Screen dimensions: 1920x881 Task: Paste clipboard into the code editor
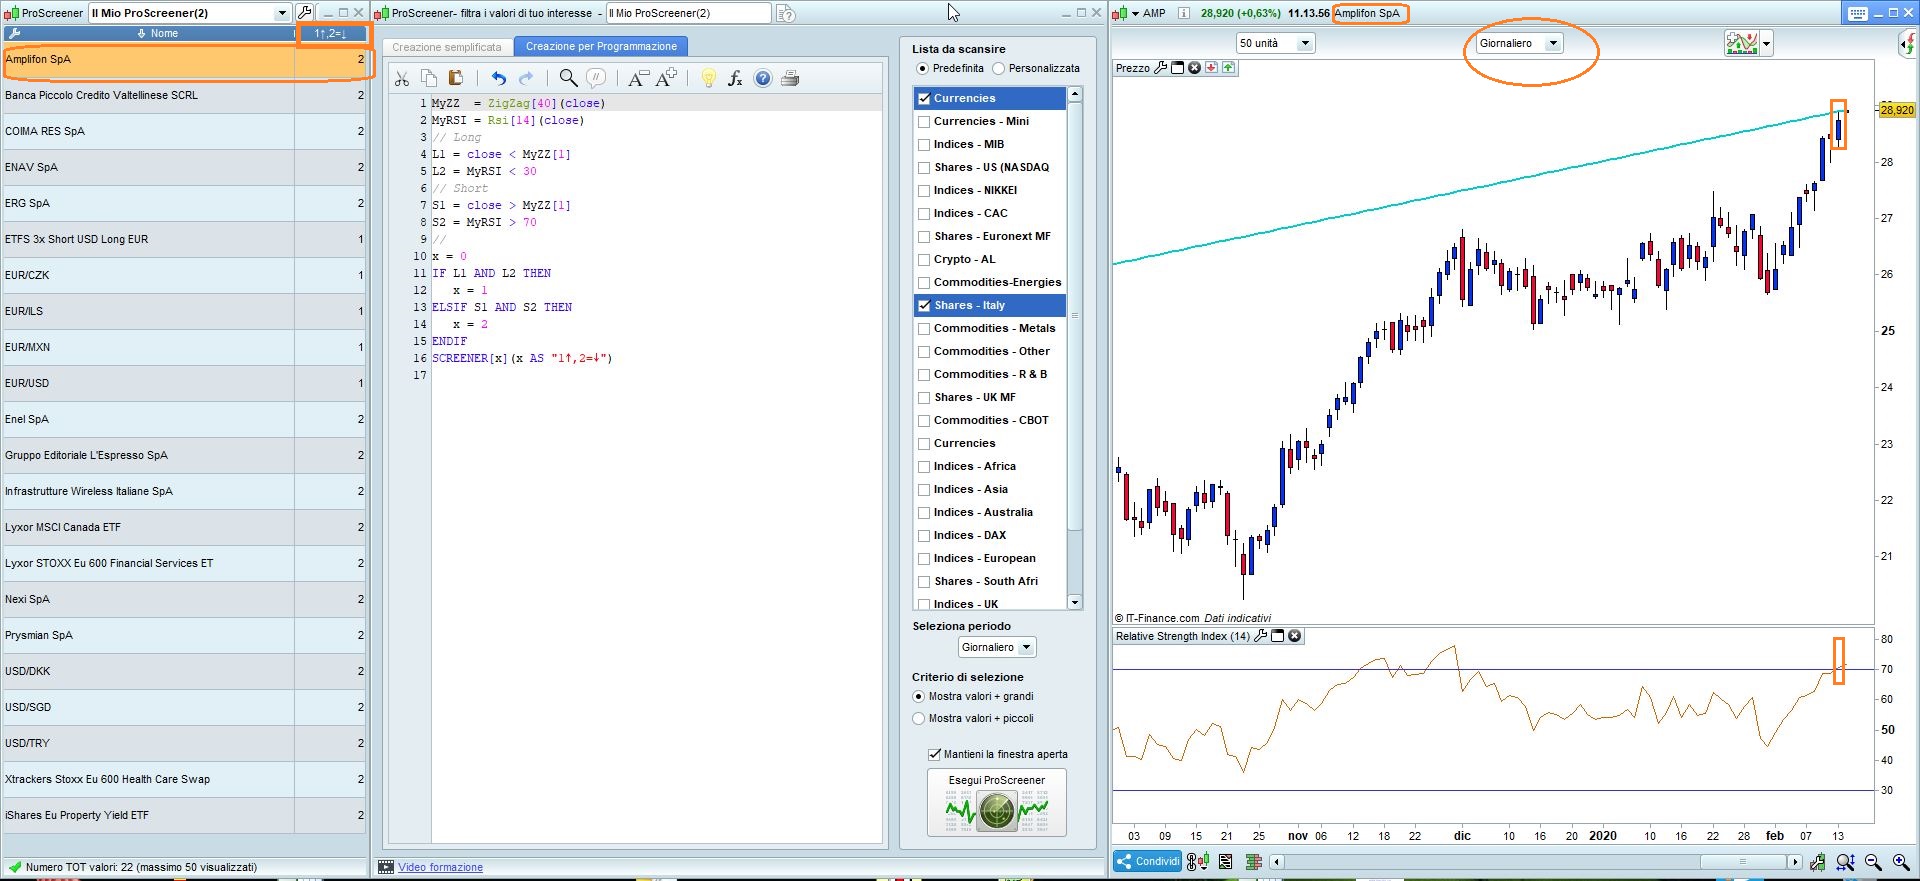[456, 79]
